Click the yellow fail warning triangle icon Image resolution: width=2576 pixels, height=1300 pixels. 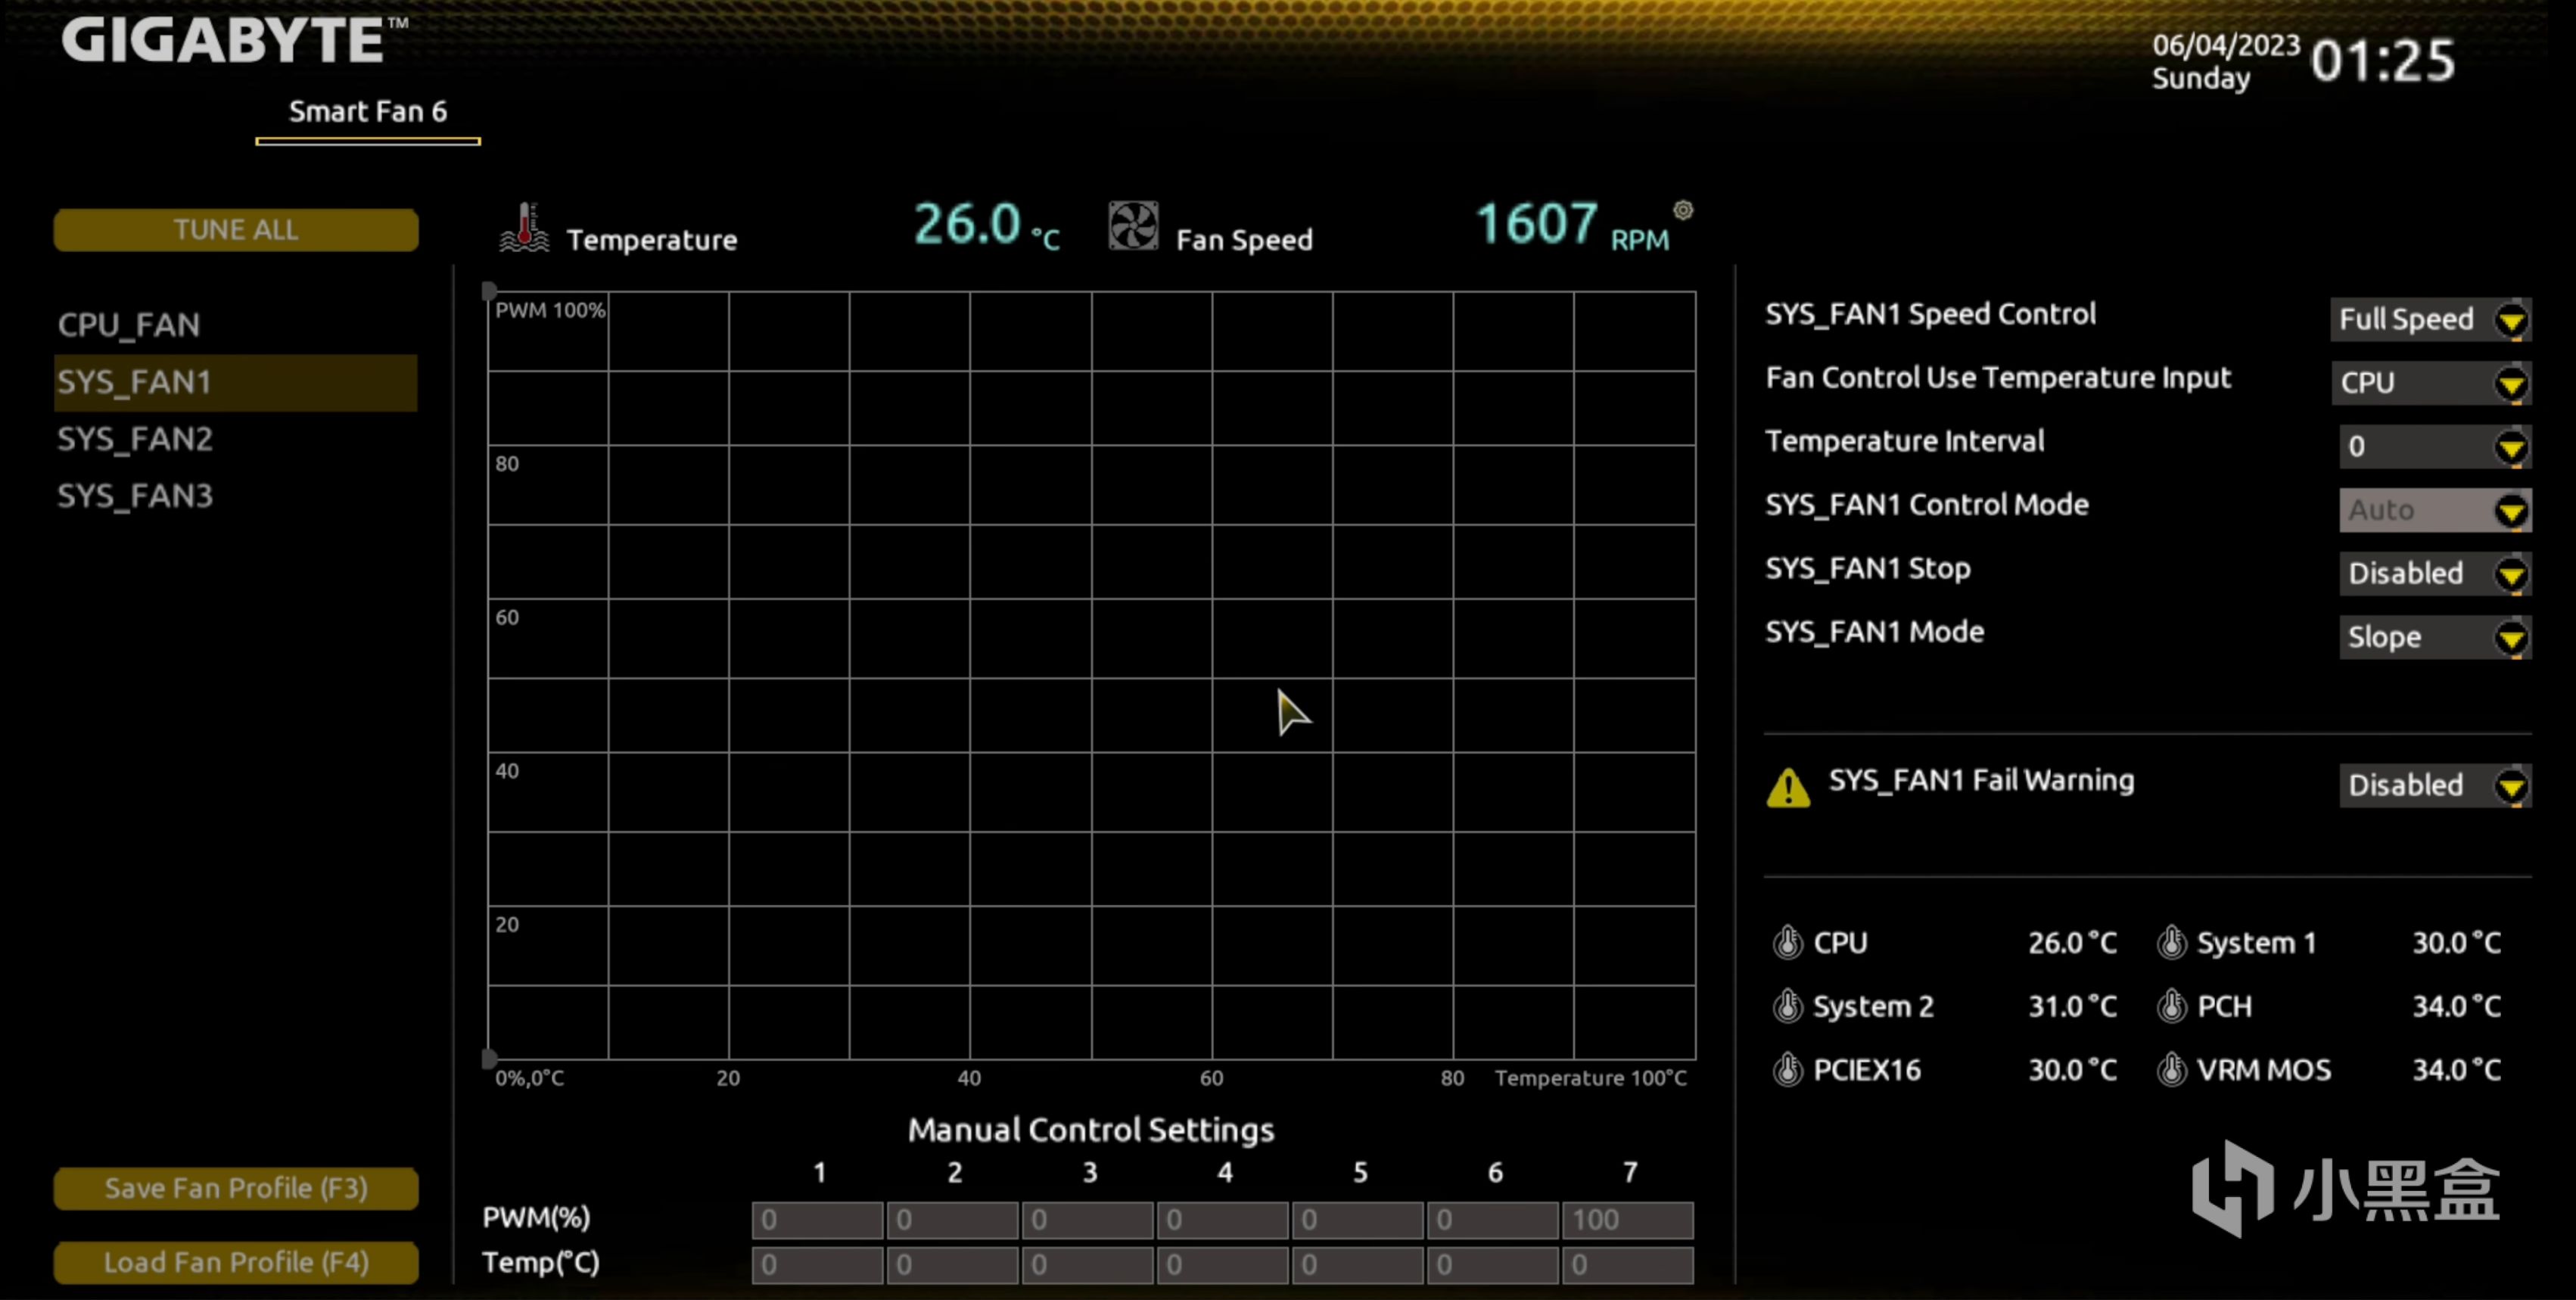[1788, 787]
